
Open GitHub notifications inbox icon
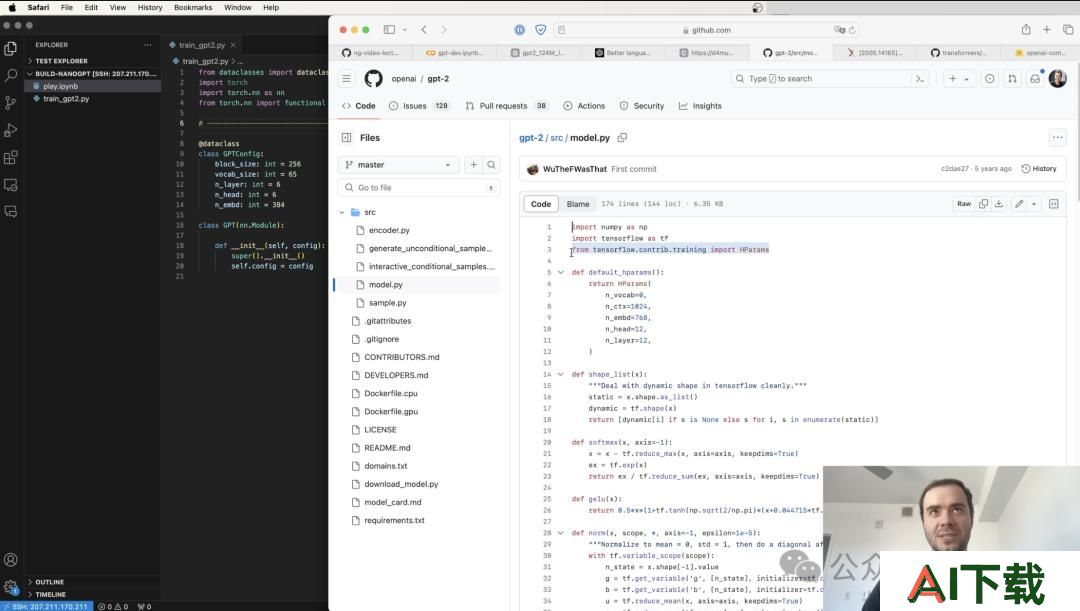click(x=1035, y=79)
